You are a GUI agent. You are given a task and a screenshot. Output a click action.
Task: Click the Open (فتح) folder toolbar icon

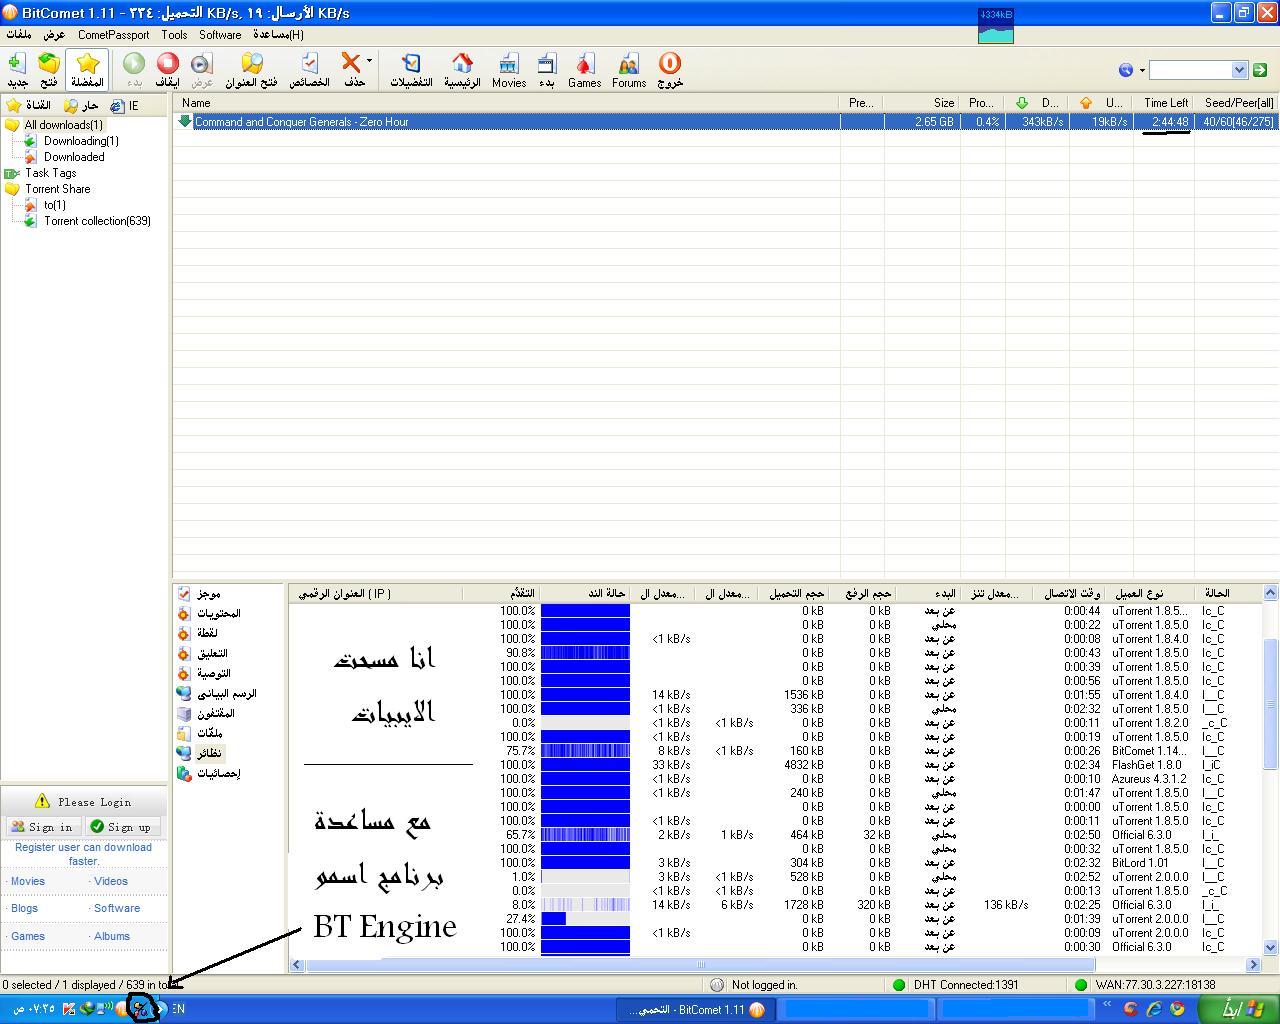click(48, 71)
